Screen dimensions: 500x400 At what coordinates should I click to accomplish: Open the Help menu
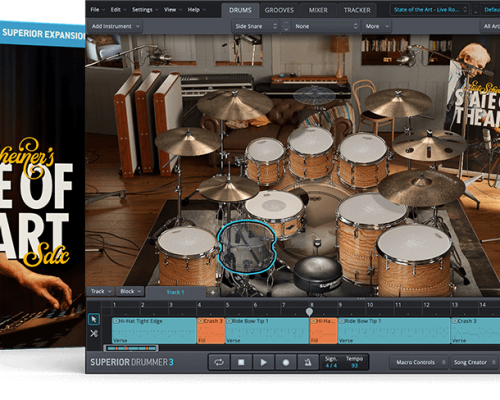[x=196, y=10]
